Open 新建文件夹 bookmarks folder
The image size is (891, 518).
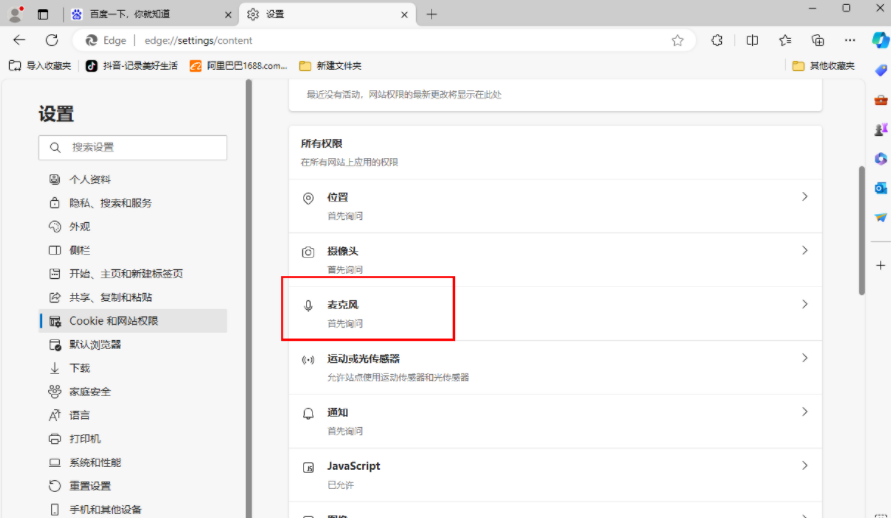pos(330,66)
